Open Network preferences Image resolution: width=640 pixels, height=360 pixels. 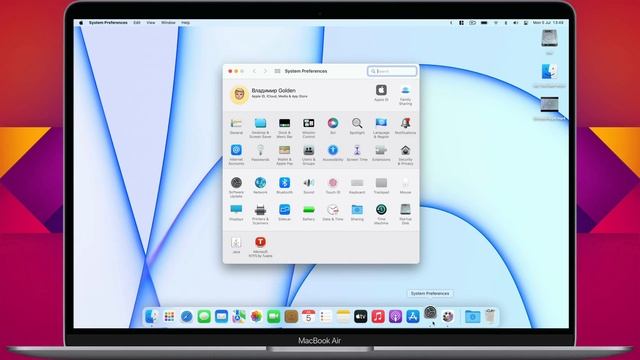point(260,183)
